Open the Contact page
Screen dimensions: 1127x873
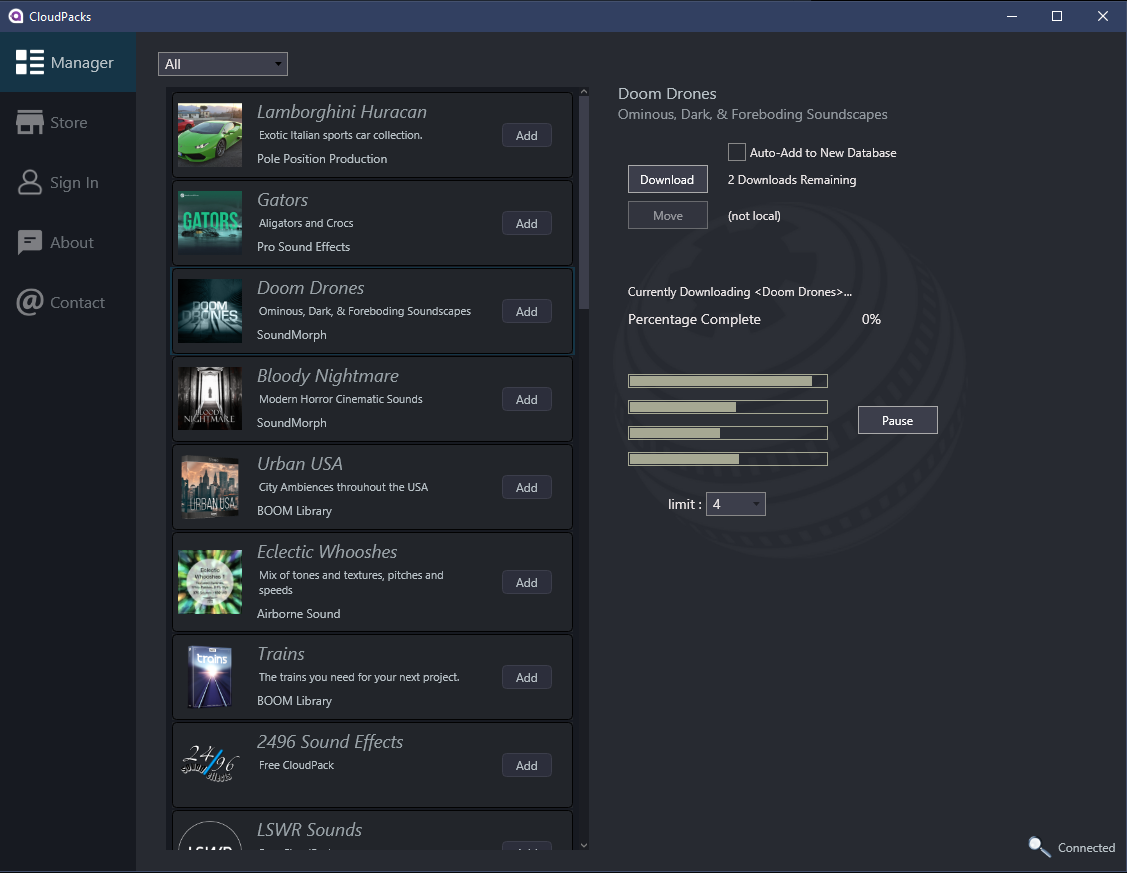click(x=68, y=302)
